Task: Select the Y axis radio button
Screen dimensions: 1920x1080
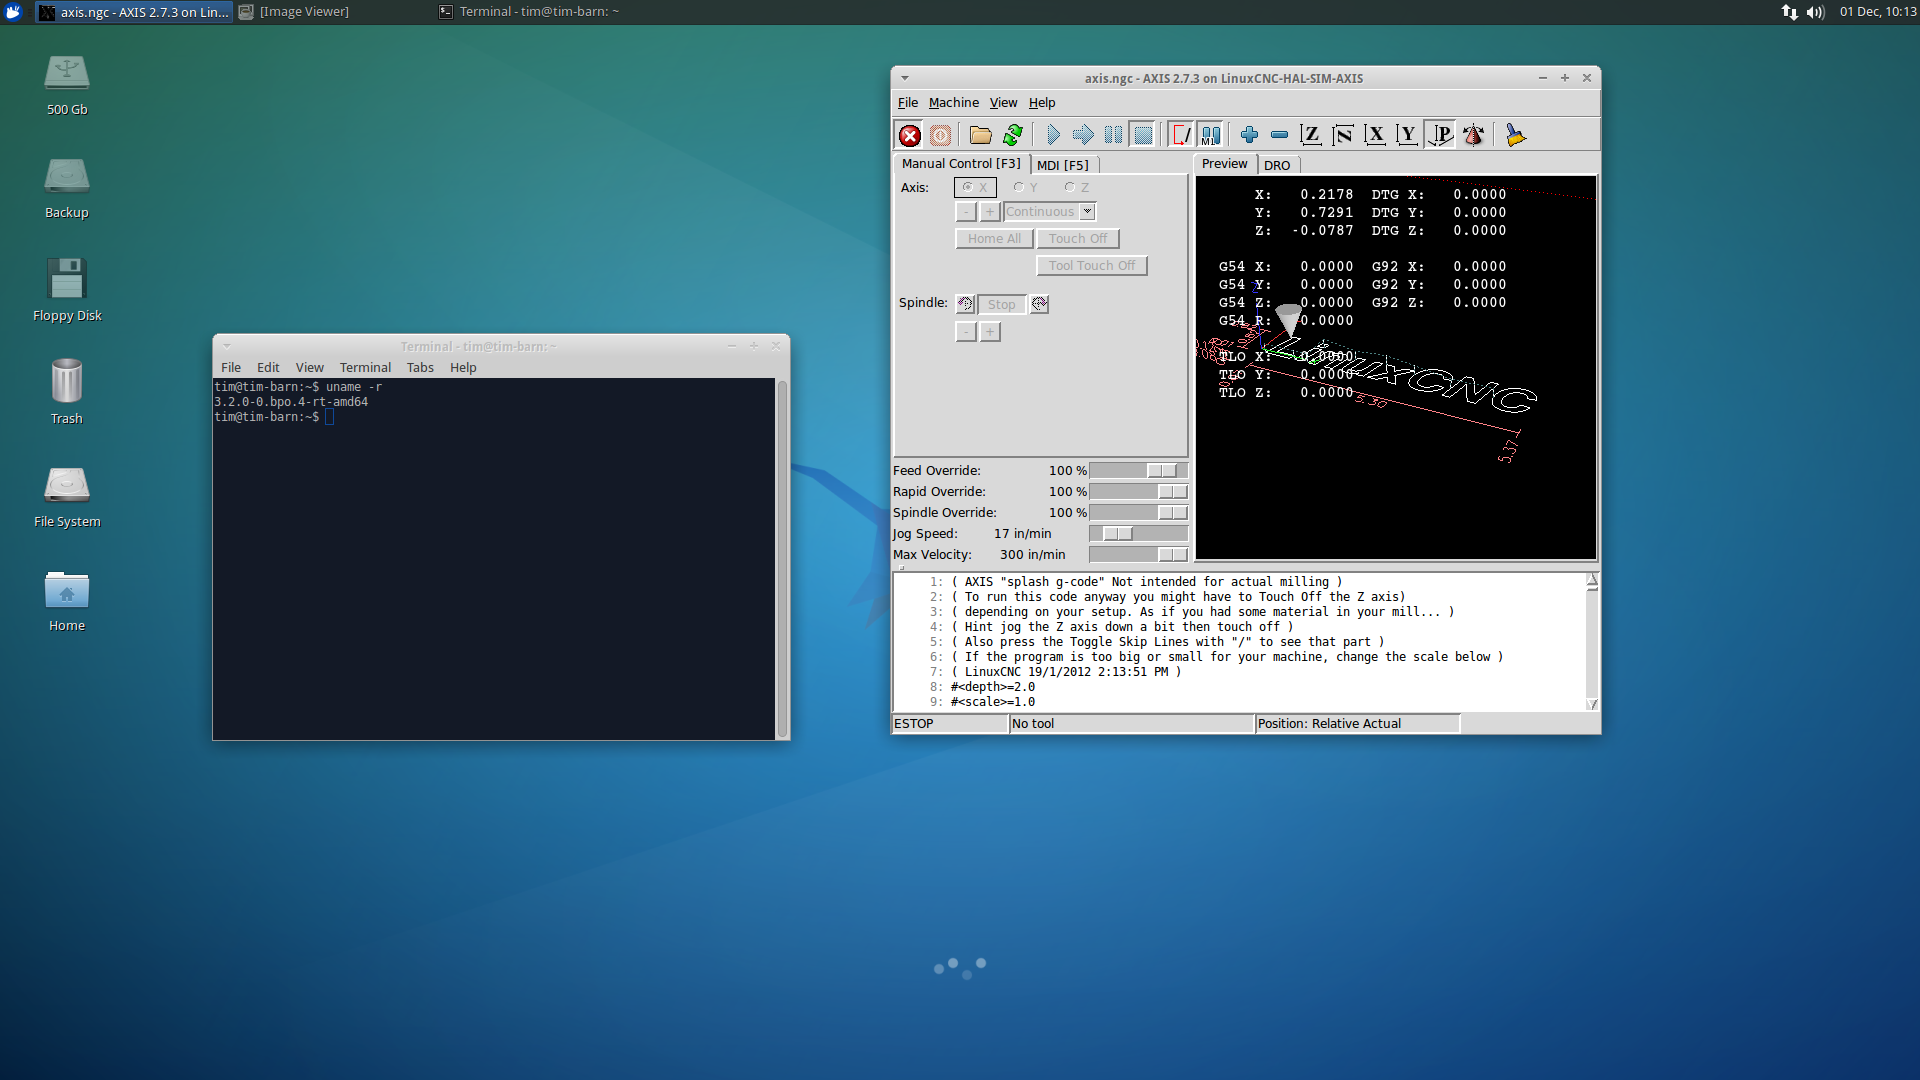Action: point(1025,187)
